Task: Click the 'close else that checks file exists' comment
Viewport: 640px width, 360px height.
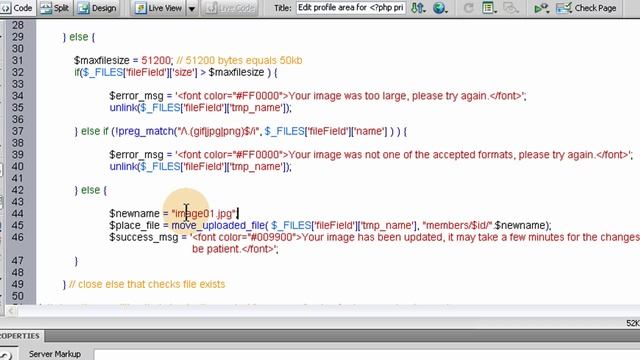Action: tap(147, 284)
